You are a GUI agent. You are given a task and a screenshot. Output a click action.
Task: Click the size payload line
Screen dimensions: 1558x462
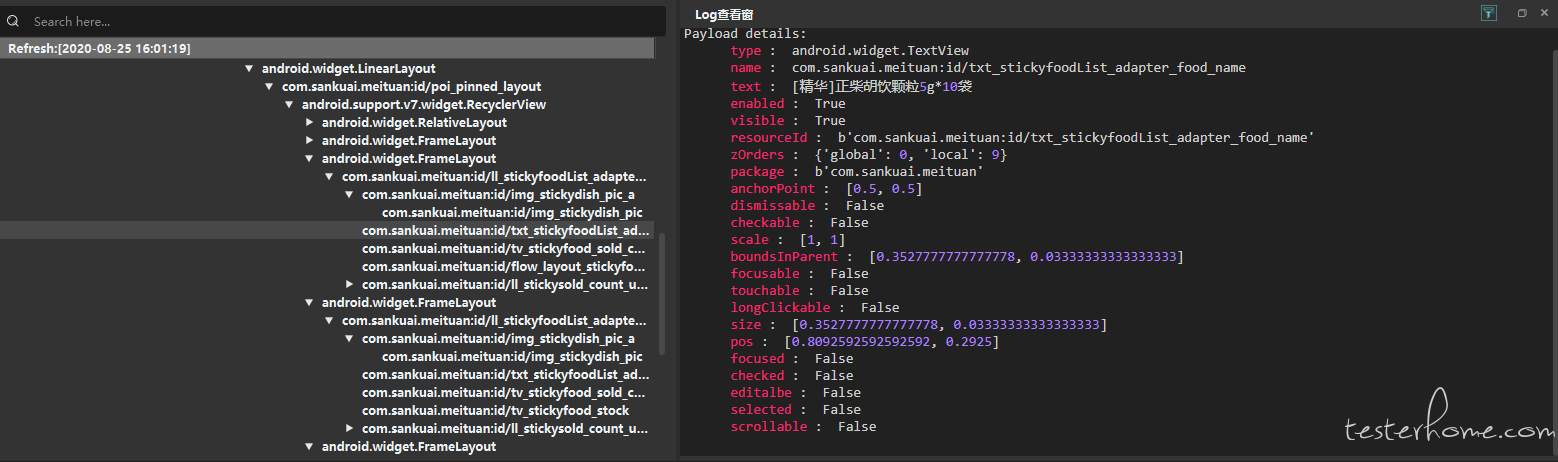[x=918, y=325]
